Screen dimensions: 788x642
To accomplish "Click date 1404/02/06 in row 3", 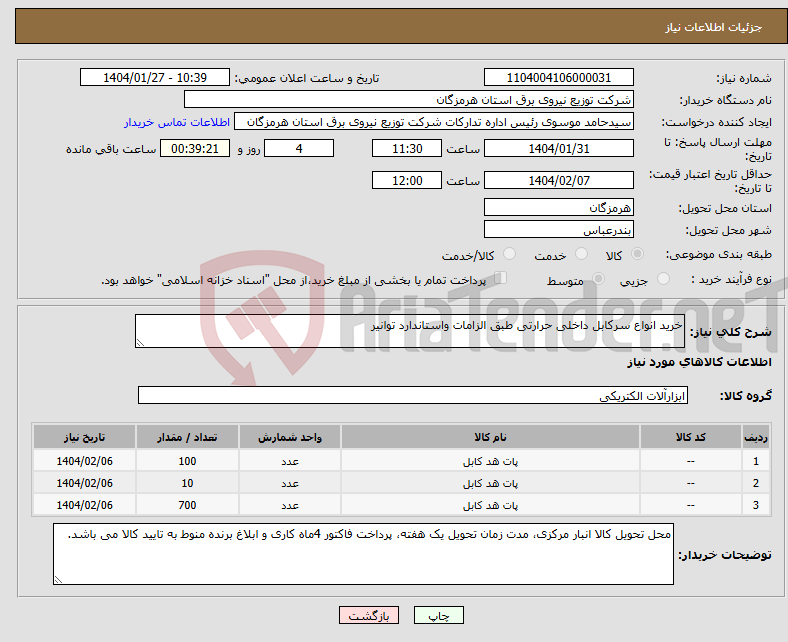I will click(x=84, y=505).
